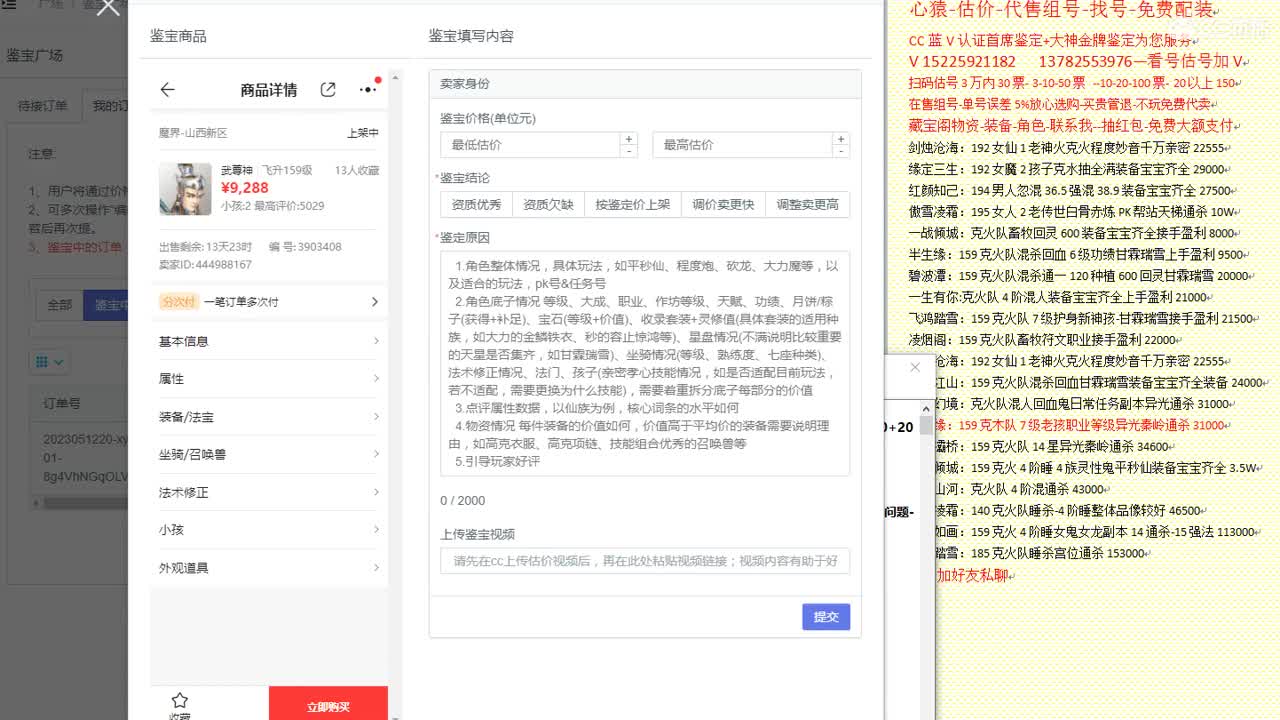Click the 13人收藏 label

pyautogui.click(x=357, y=170)
